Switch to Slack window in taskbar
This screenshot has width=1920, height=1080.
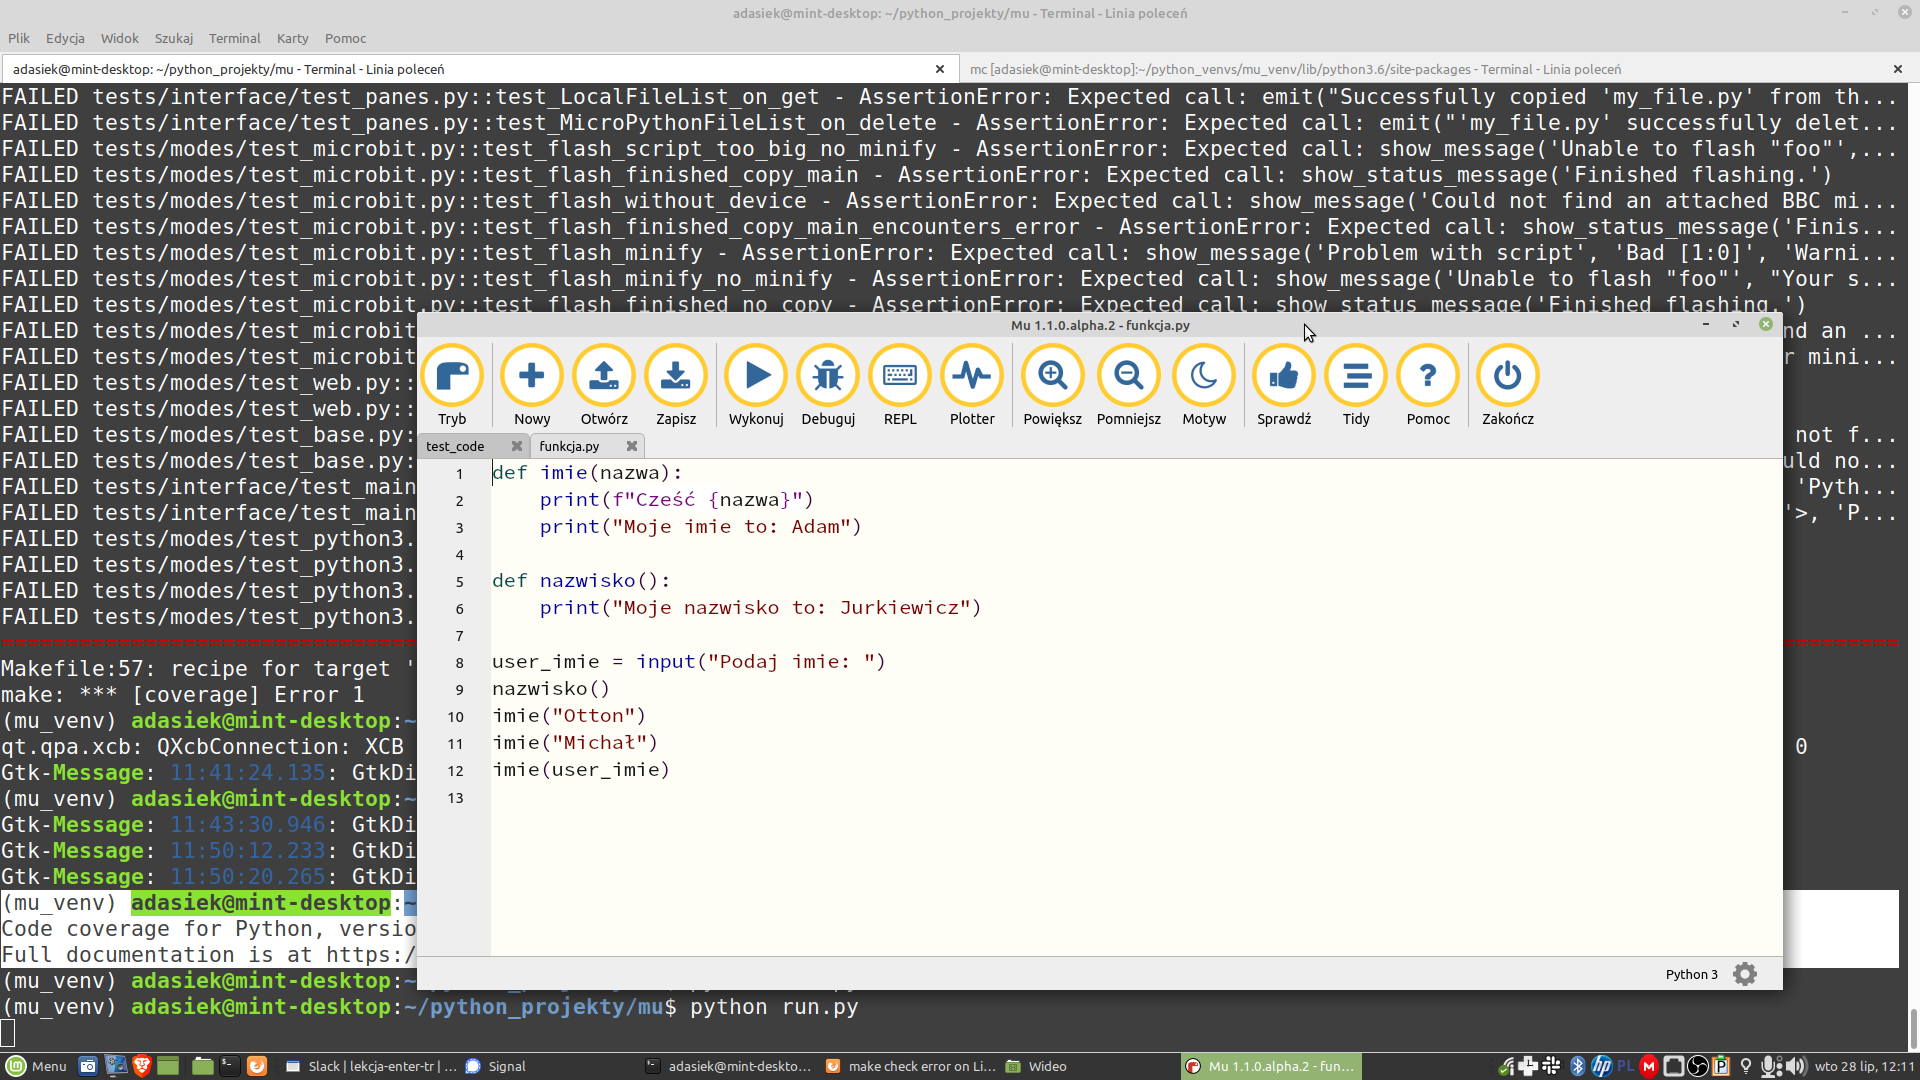pos(370,1066)
